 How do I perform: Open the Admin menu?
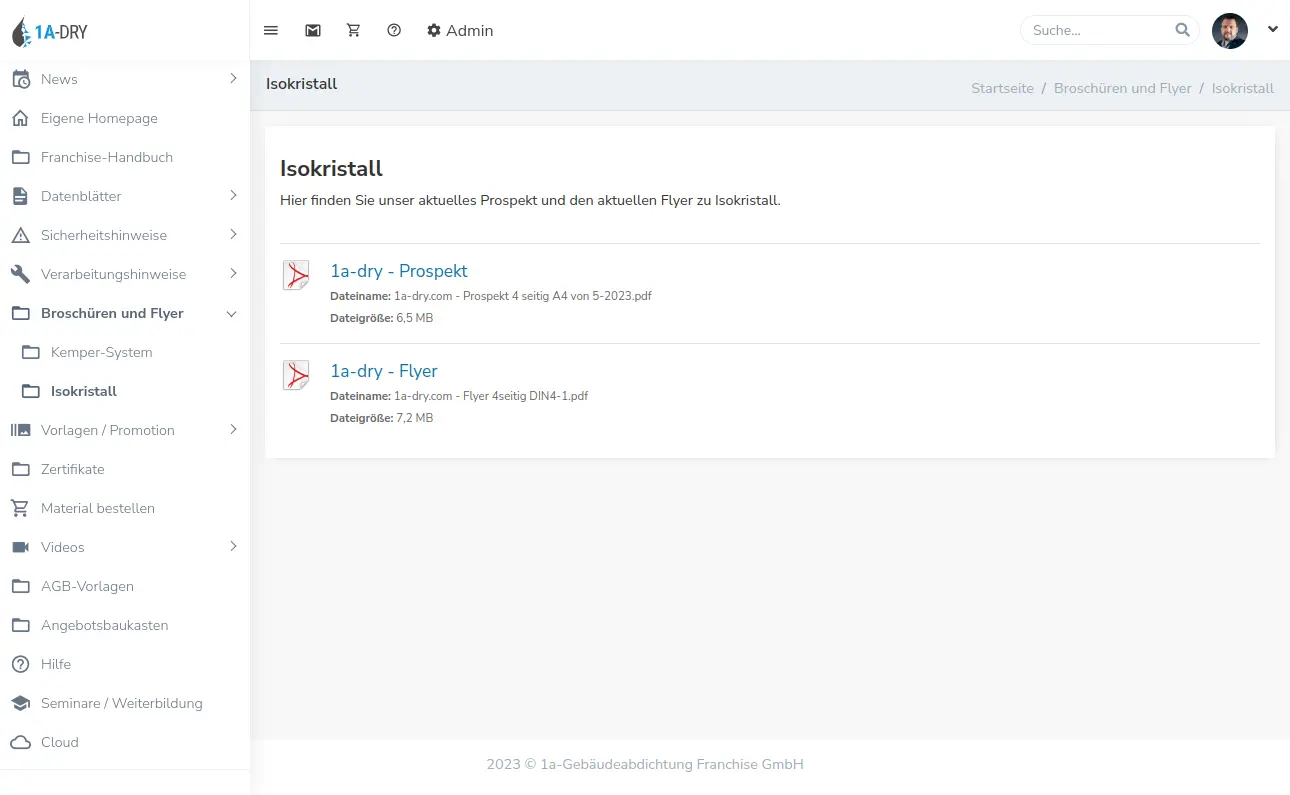point(460,30)
